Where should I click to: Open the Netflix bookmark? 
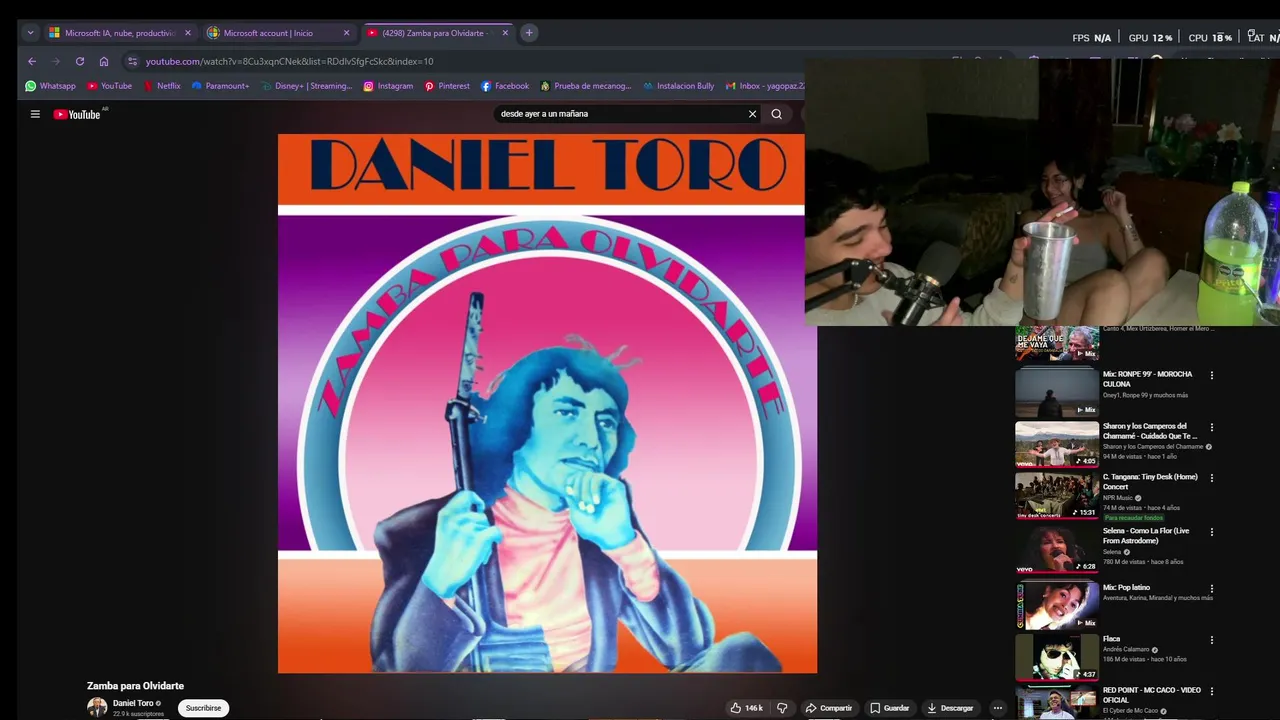pyautogui.click(x=162, y=86)
